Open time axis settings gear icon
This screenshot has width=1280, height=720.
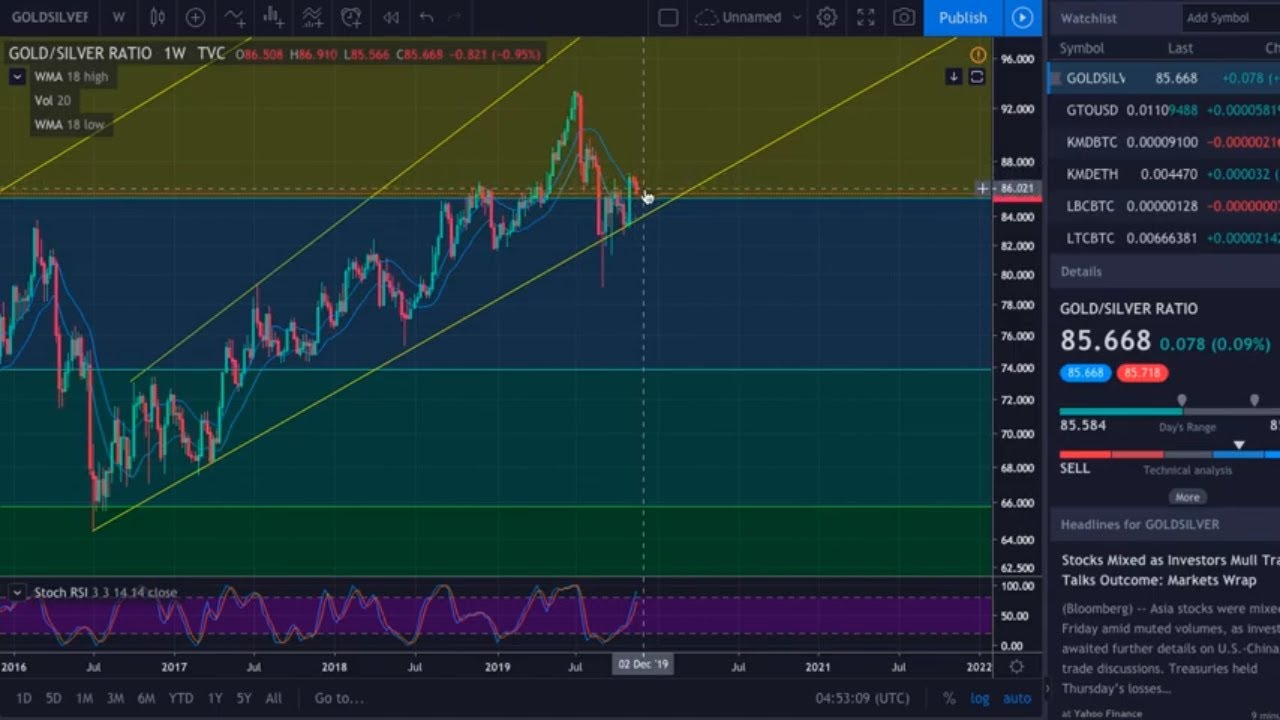tap(1016, 666)
